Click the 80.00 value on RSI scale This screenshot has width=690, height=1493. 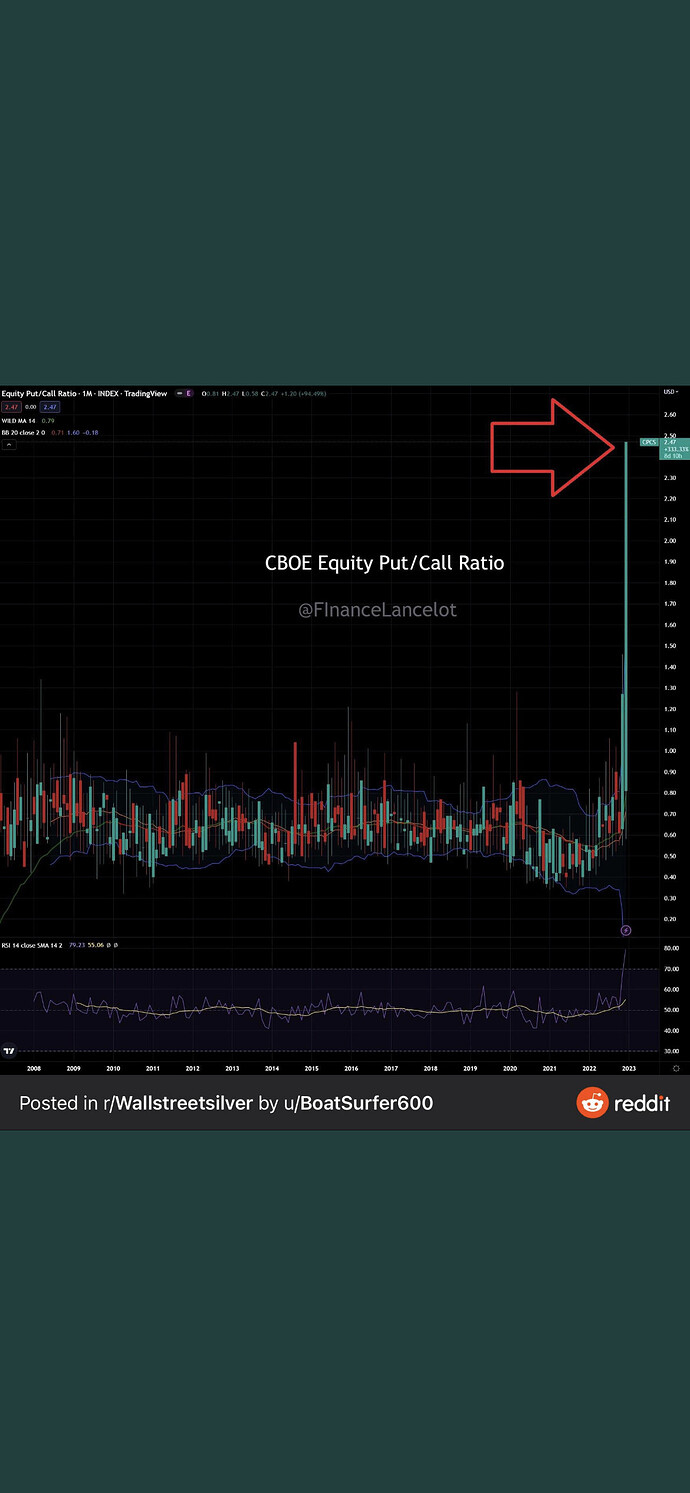(671, 948)
